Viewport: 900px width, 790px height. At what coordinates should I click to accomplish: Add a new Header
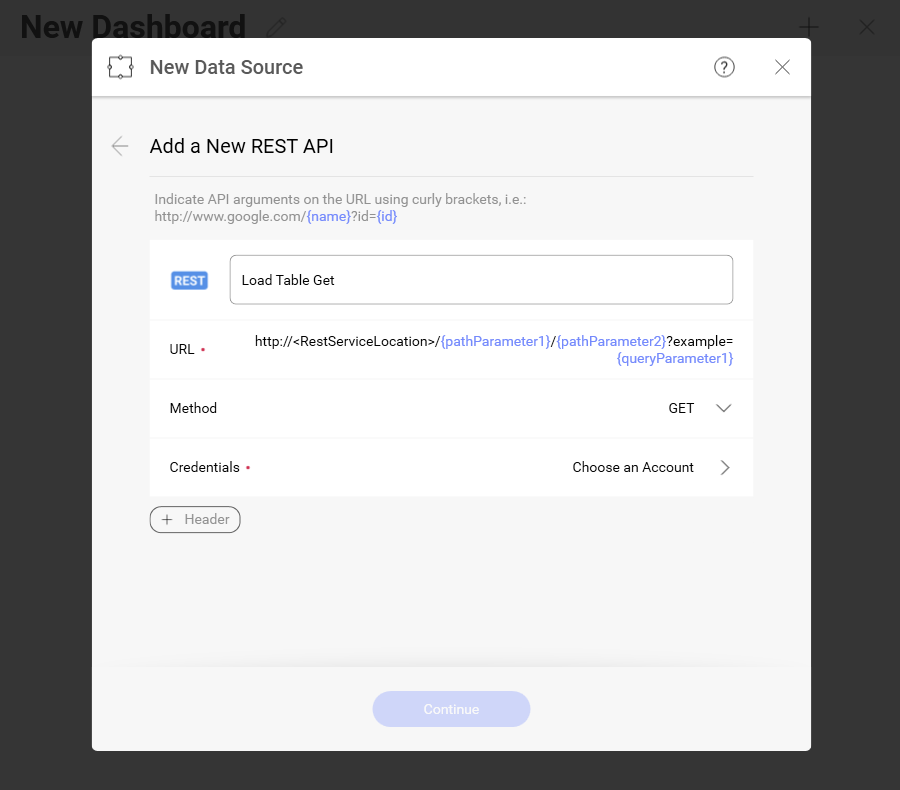click(x=195, y=520)
